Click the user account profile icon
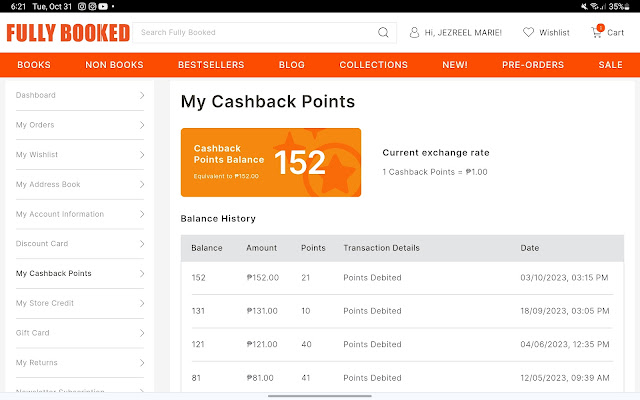This screenshot has height=400, width=640. click(414, 32)
